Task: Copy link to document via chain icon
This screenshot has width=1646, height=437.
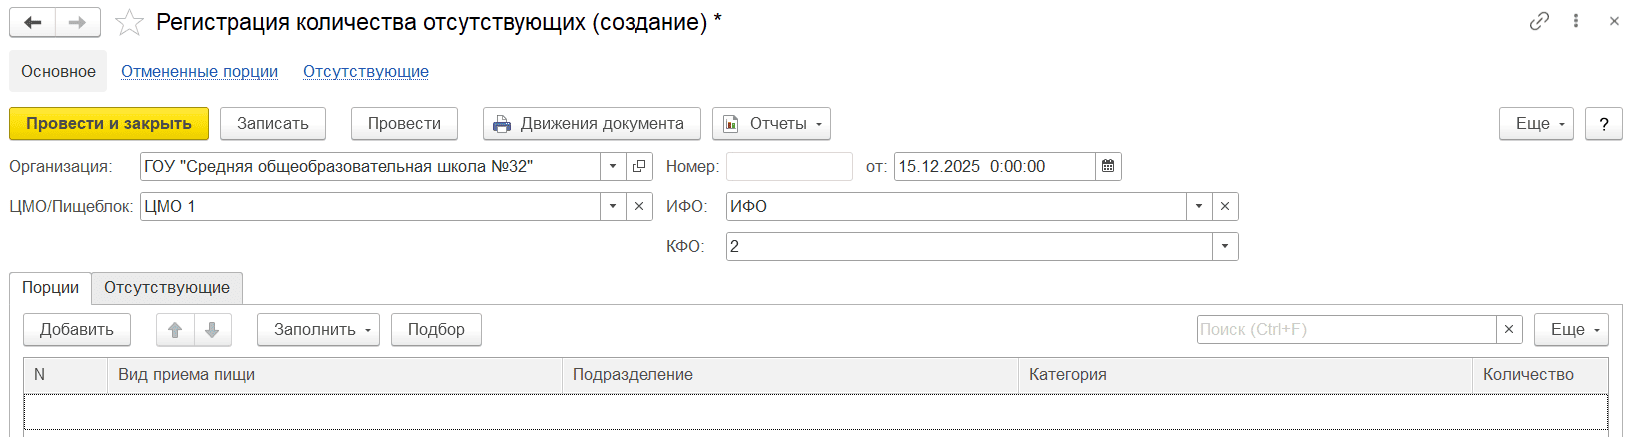Action: [1539, 21]
